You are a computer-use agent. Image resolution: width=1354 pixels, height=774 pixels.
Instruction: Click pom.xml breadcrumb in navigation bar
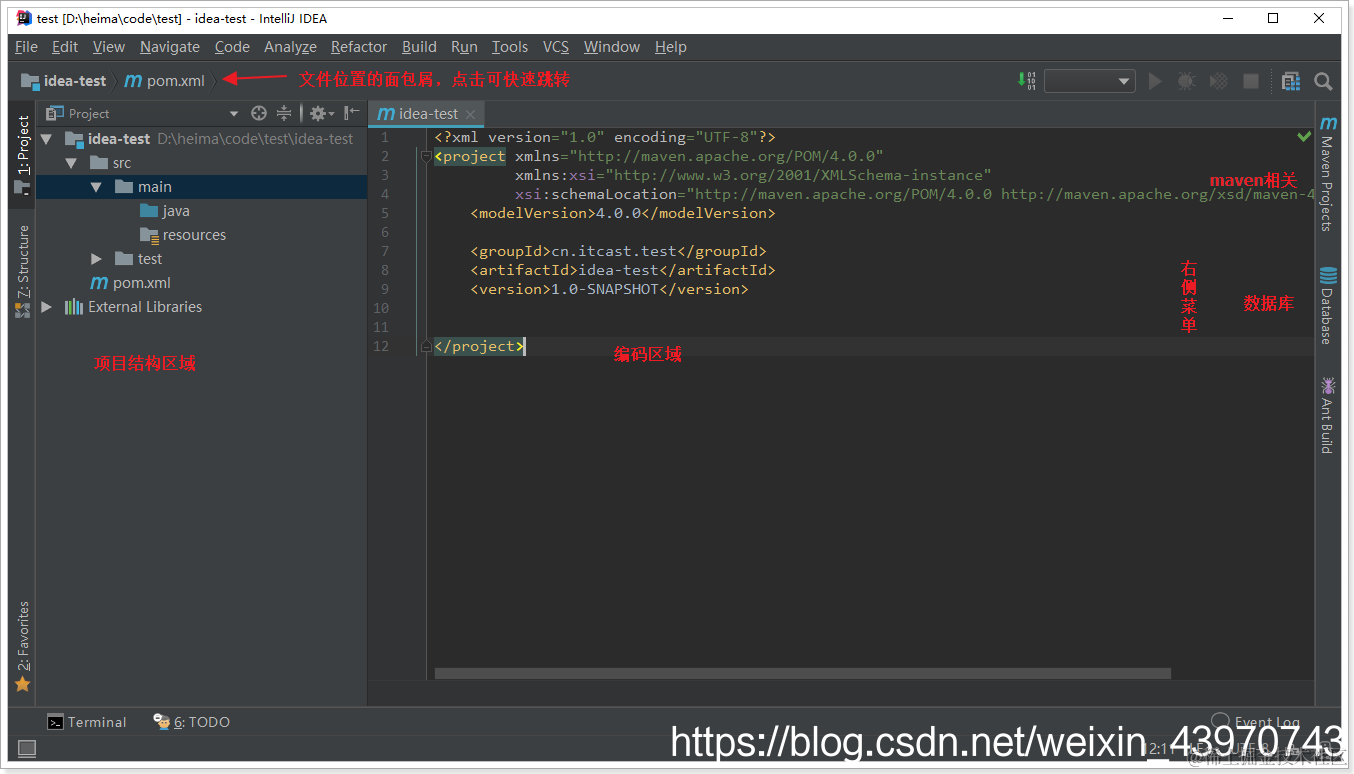point(164,81)
